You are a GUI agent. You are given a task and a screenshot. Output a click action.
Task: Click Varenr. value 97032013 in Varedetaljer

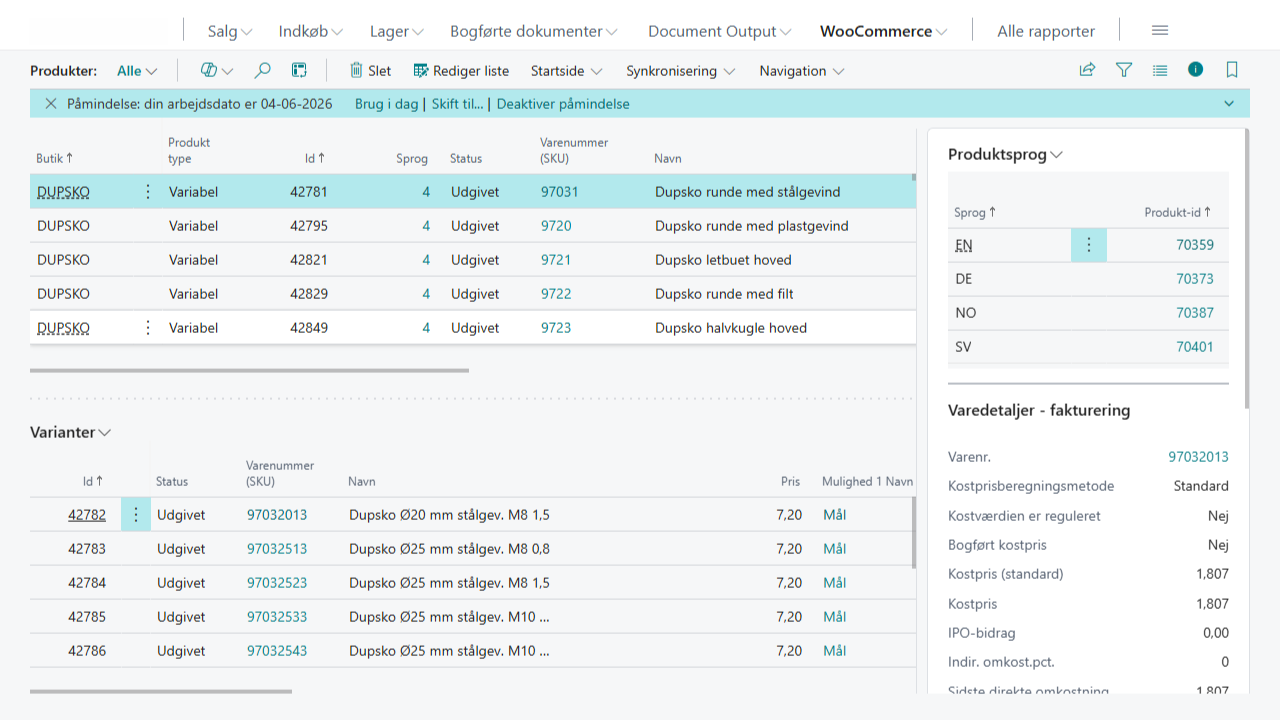1198,457
